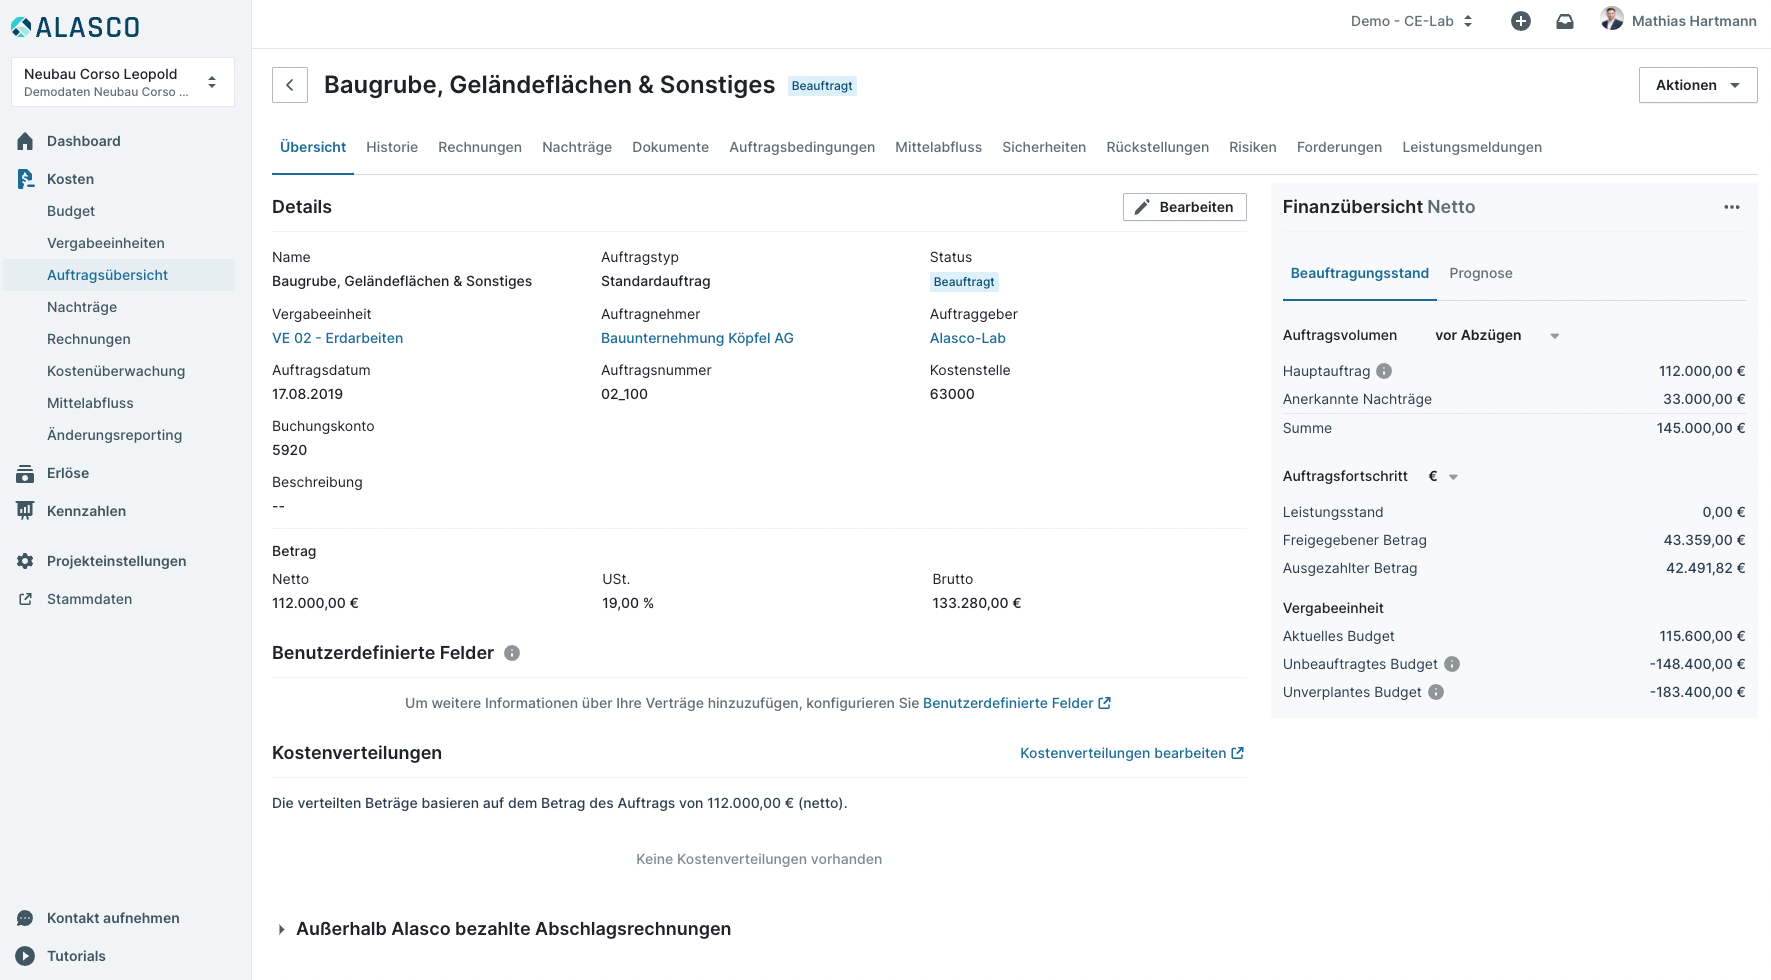Open the three-dot menu in Finanzübersicht
This screenshot has height=980, width=1771.
pyautogui.click(x=1731, y=207)
